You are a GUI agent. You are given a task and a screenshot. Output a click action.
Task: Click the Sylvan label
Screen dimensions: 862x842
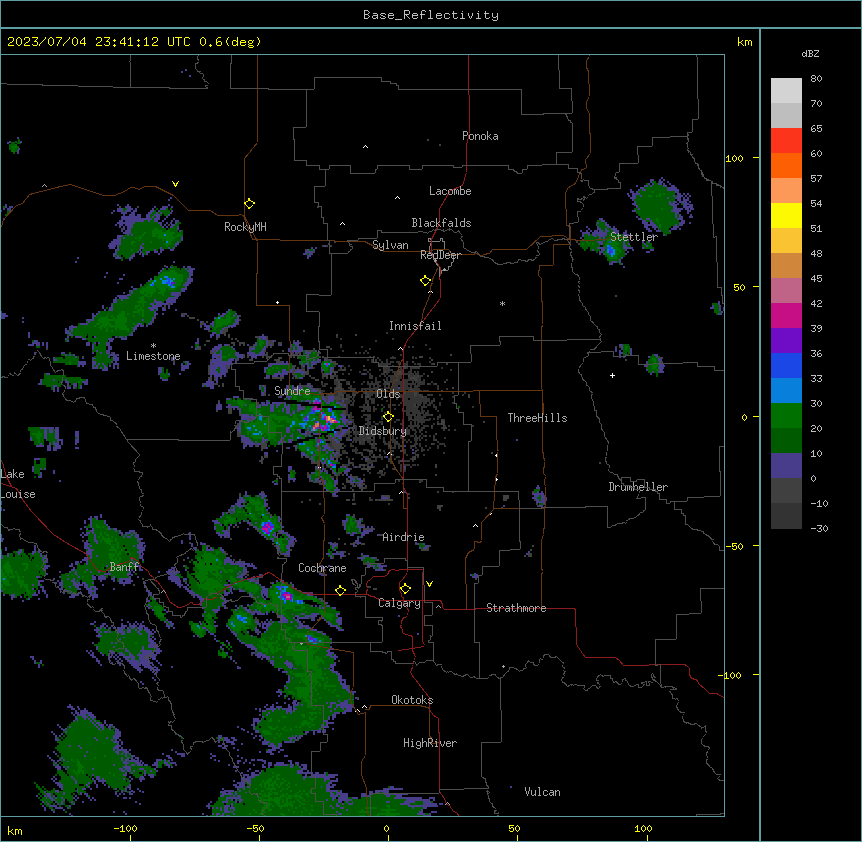coord(390,245)
